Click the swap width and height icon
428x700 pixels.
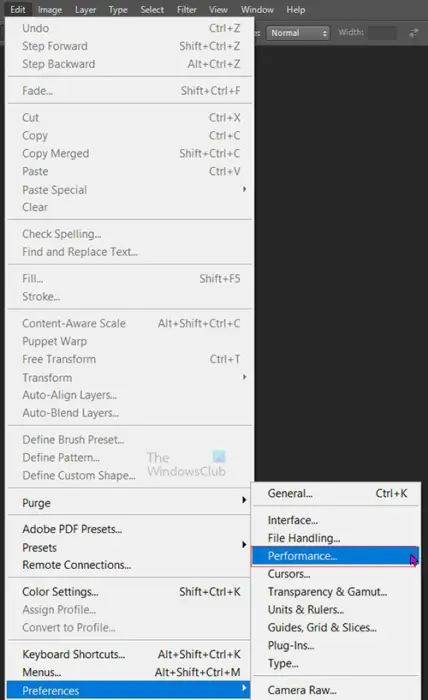pos(414,33)
